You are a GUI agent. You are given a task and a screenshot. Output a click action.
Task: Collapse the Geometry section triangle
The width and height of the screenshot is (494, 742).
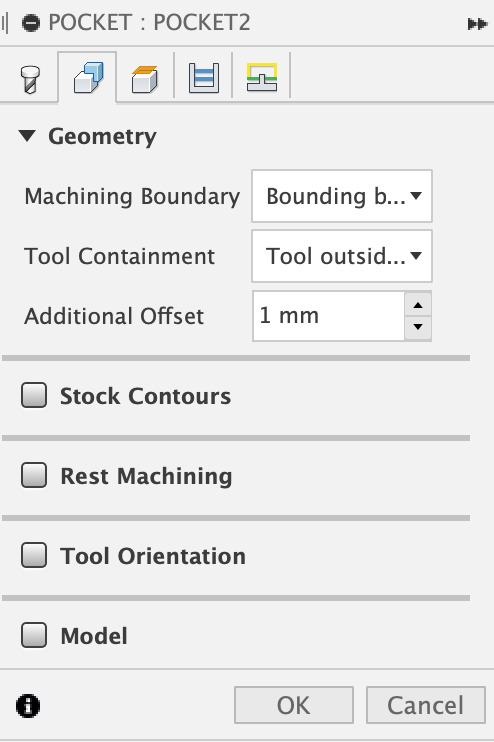coord(27,136)
